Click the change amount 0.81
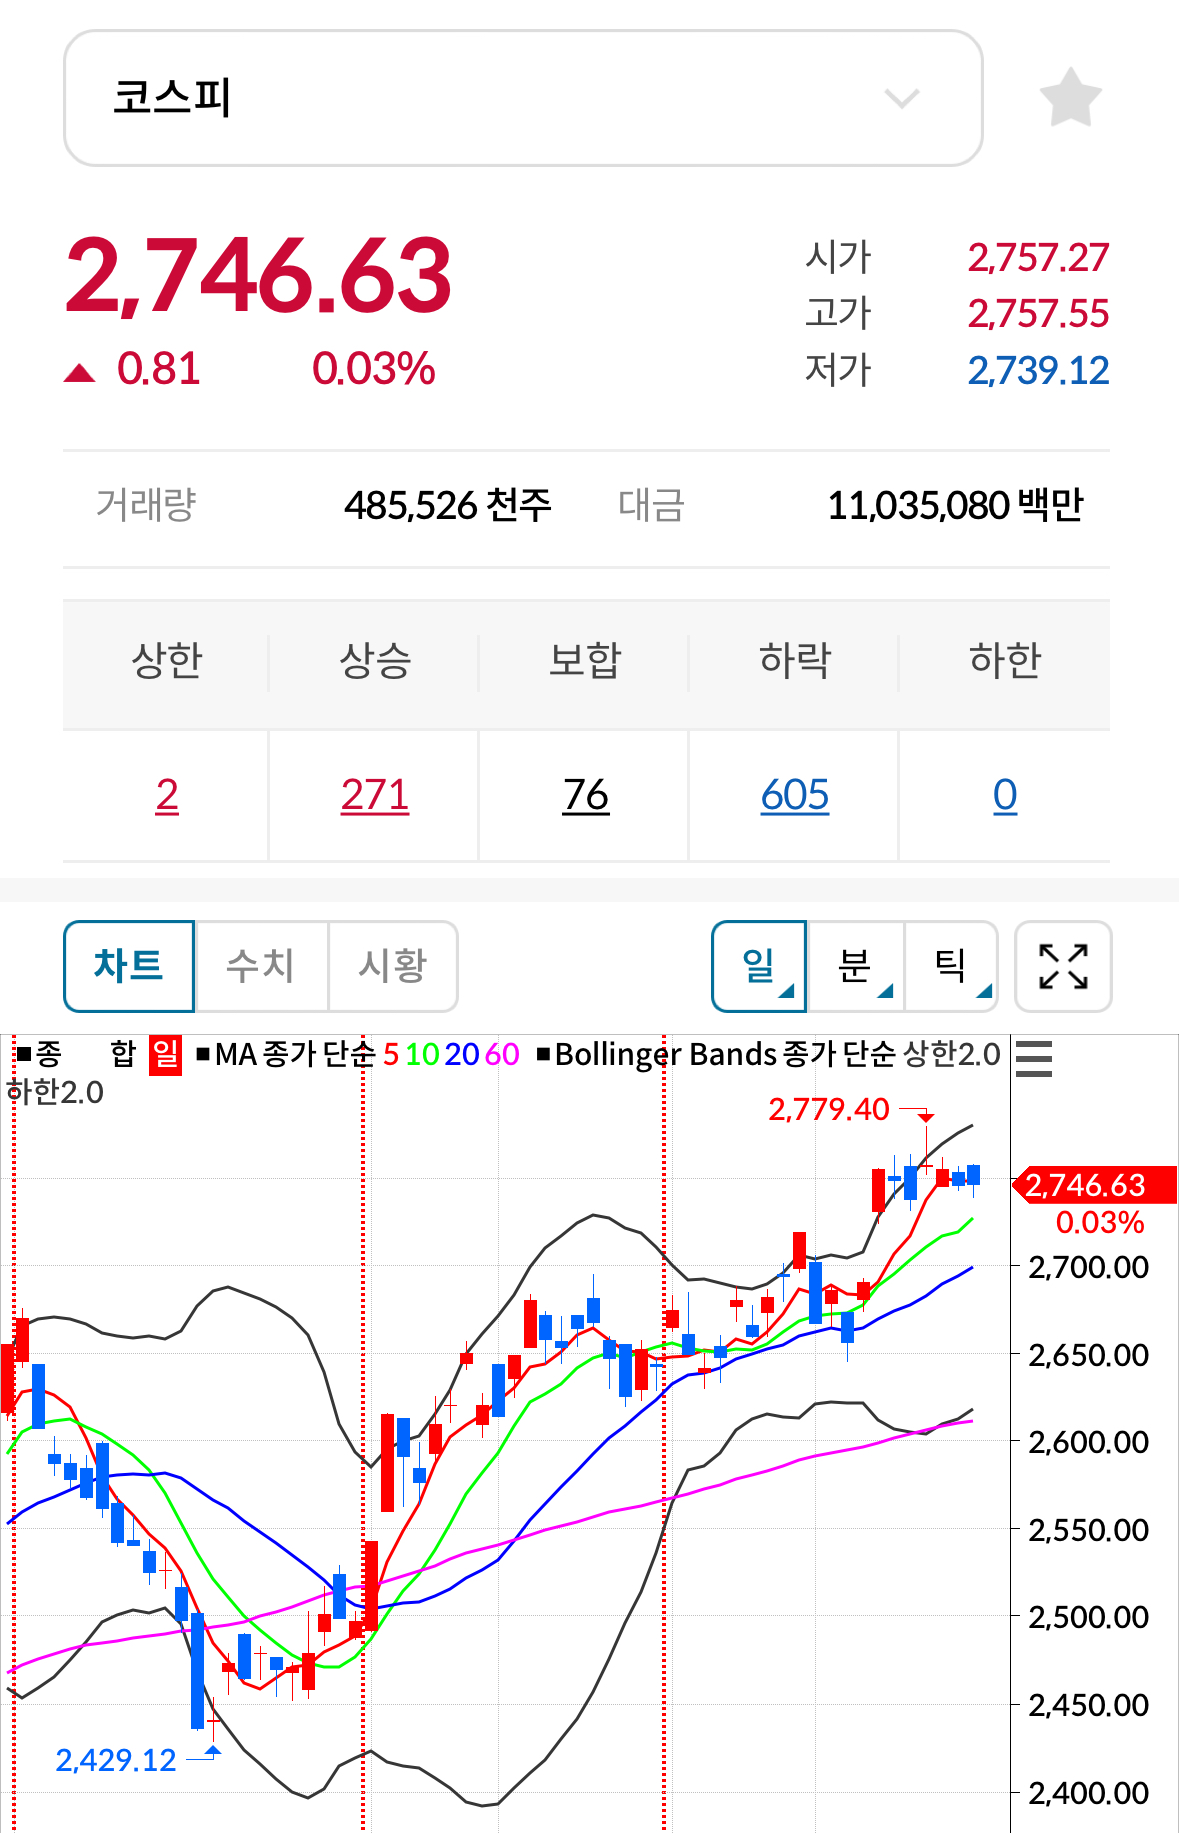This screenshot has height=1833, width=1179. point(158,369)
